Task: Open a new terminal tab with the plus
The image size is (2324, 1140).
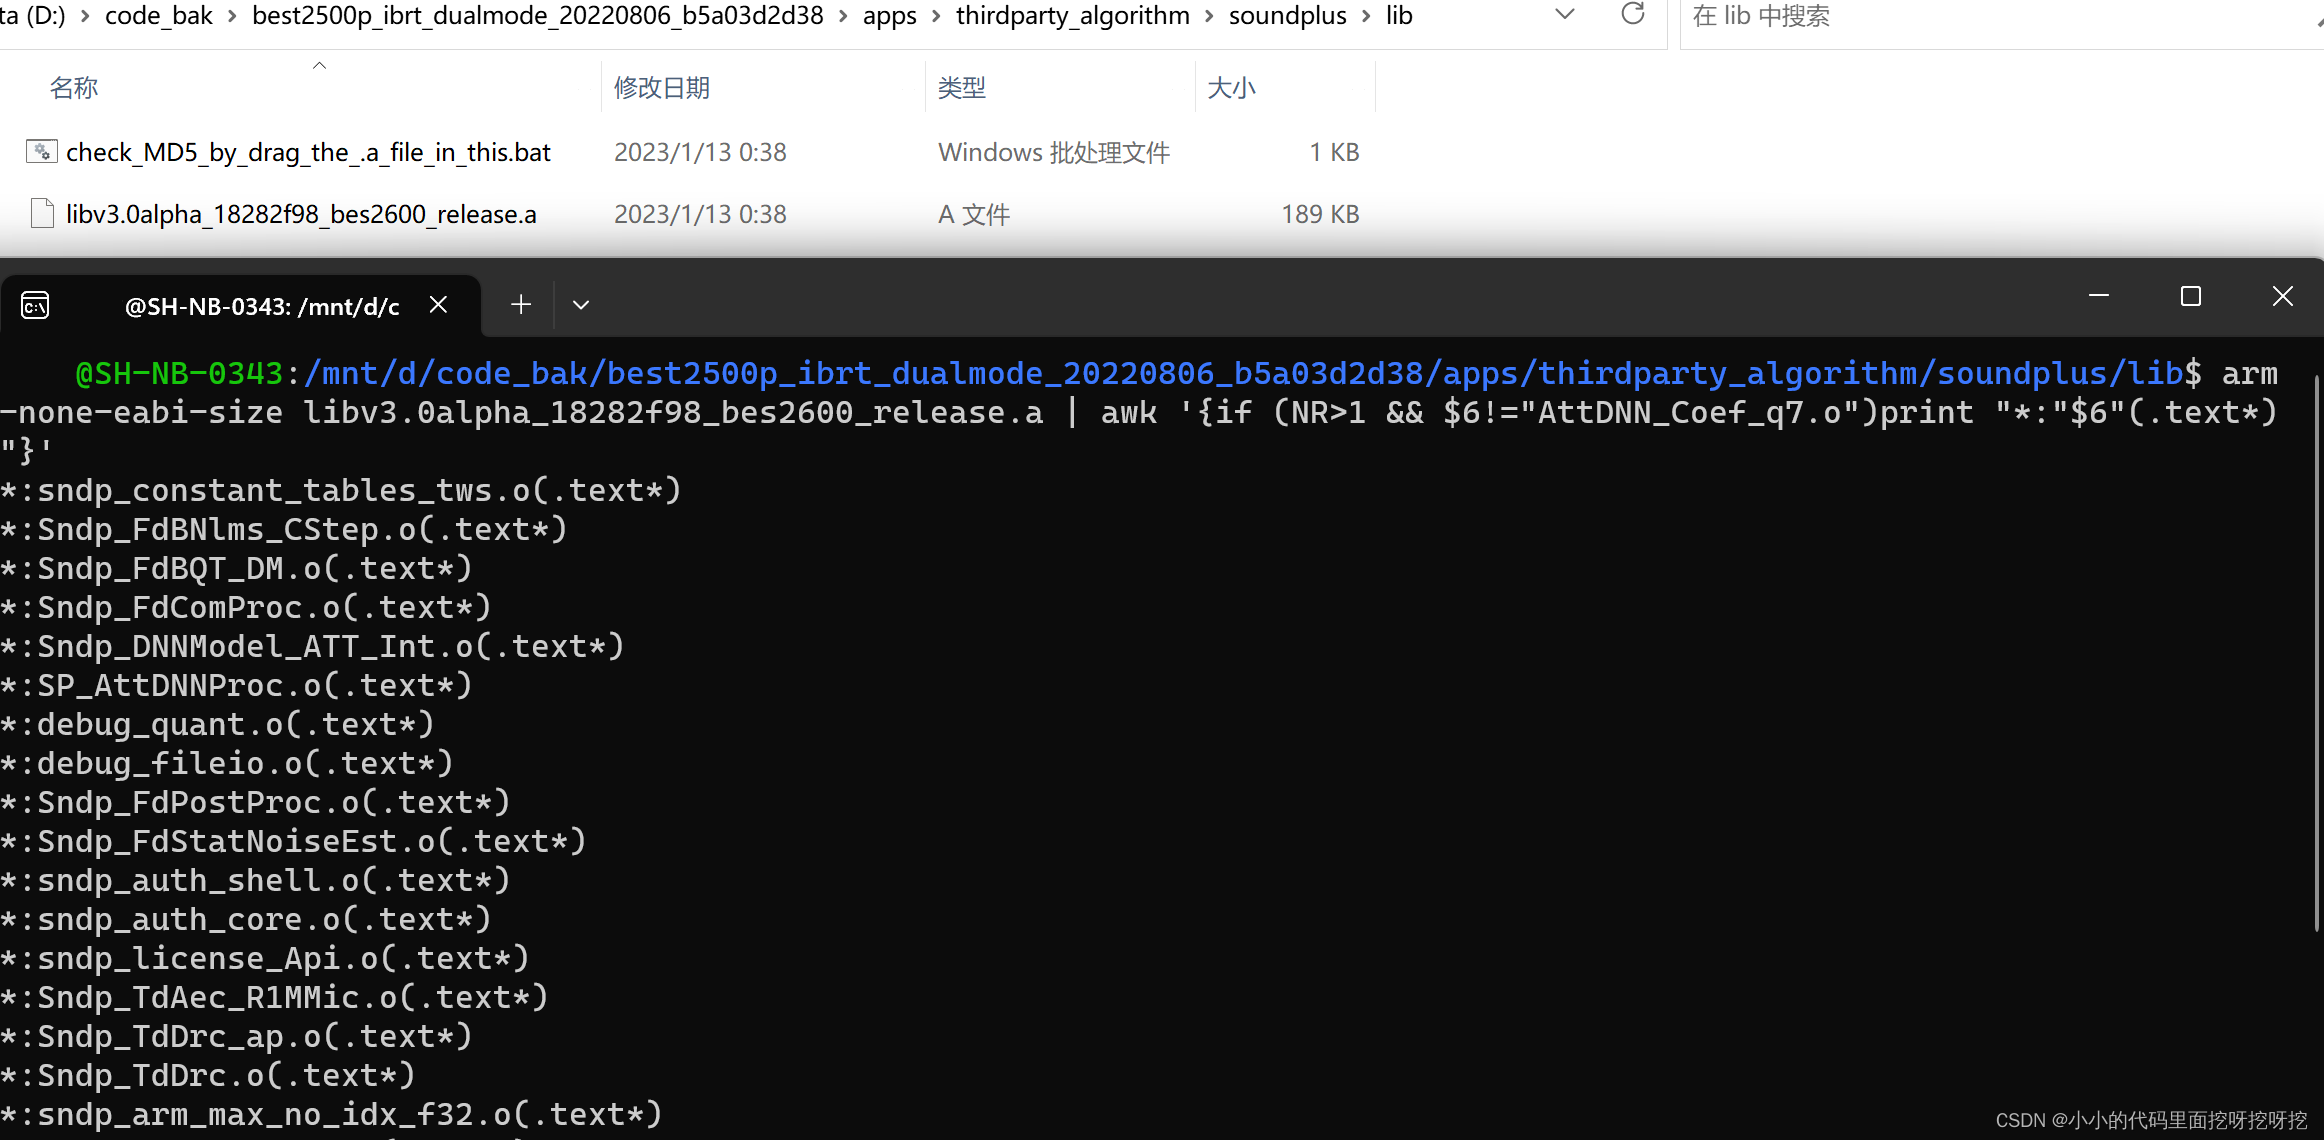Action: click(520, 305)
